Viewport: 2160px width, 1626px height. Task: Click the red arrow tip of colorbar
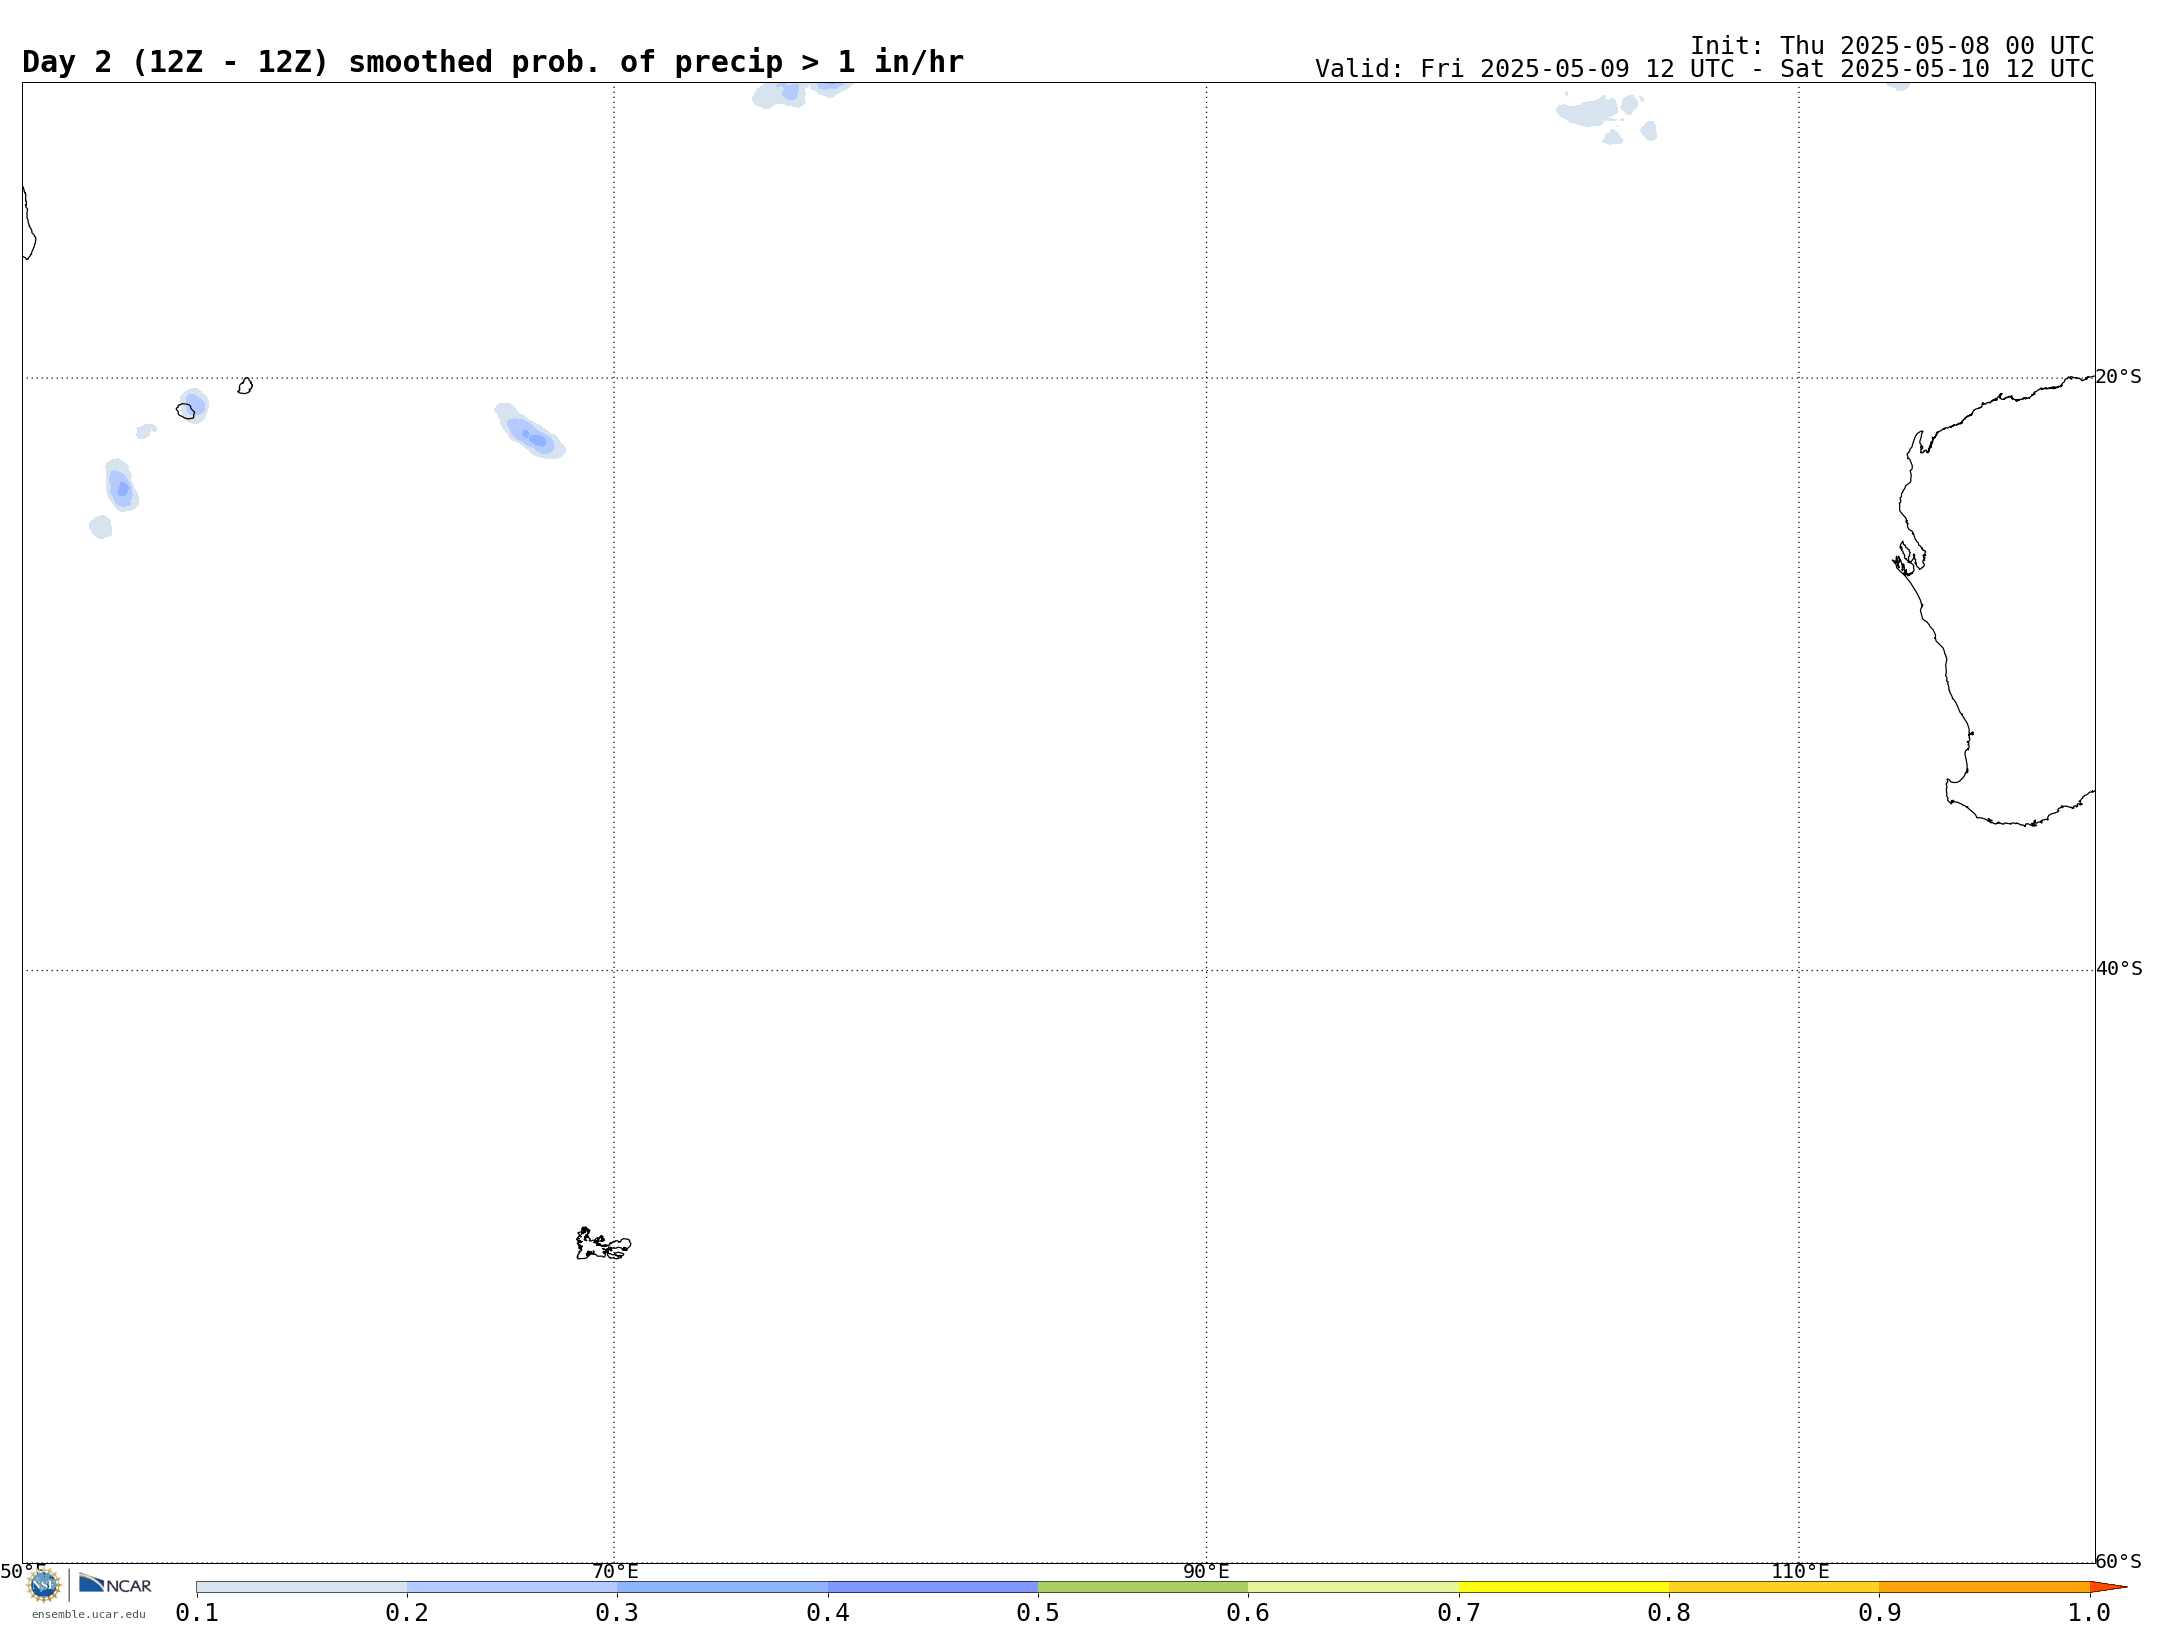pyautogui.click(x=2108, y=1587)
